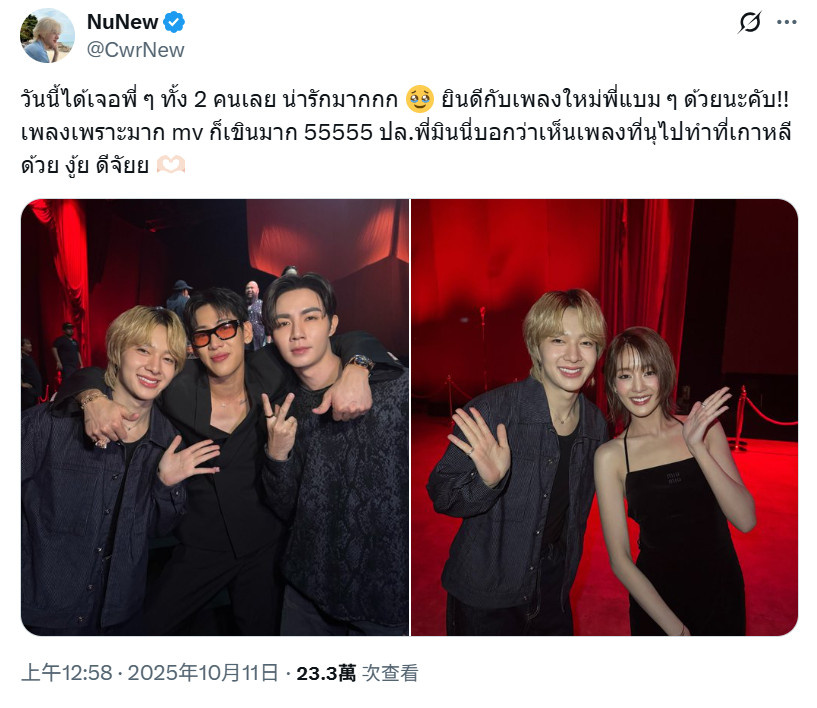This screenshot has width=817, height=708.
Task: Open the 23.3萬 view count
Action: 326,674
